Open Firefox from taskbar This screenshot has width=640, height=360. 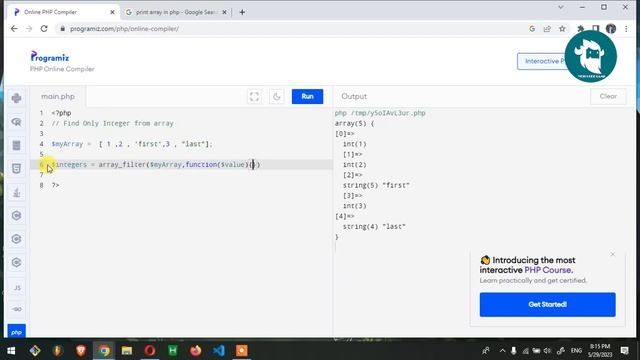pyautogui.click(x=196, y=351)
